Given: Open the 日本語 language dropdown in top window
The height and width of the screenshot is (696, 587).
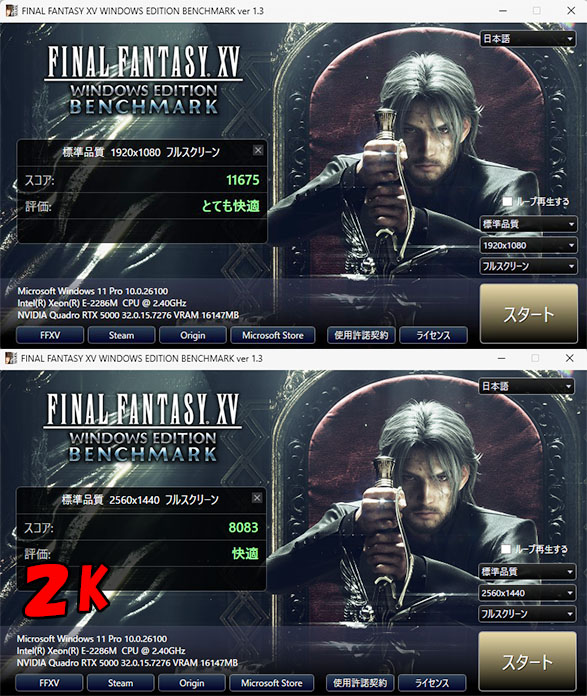Looking at the screenshot, I should (x=528, y=39).
